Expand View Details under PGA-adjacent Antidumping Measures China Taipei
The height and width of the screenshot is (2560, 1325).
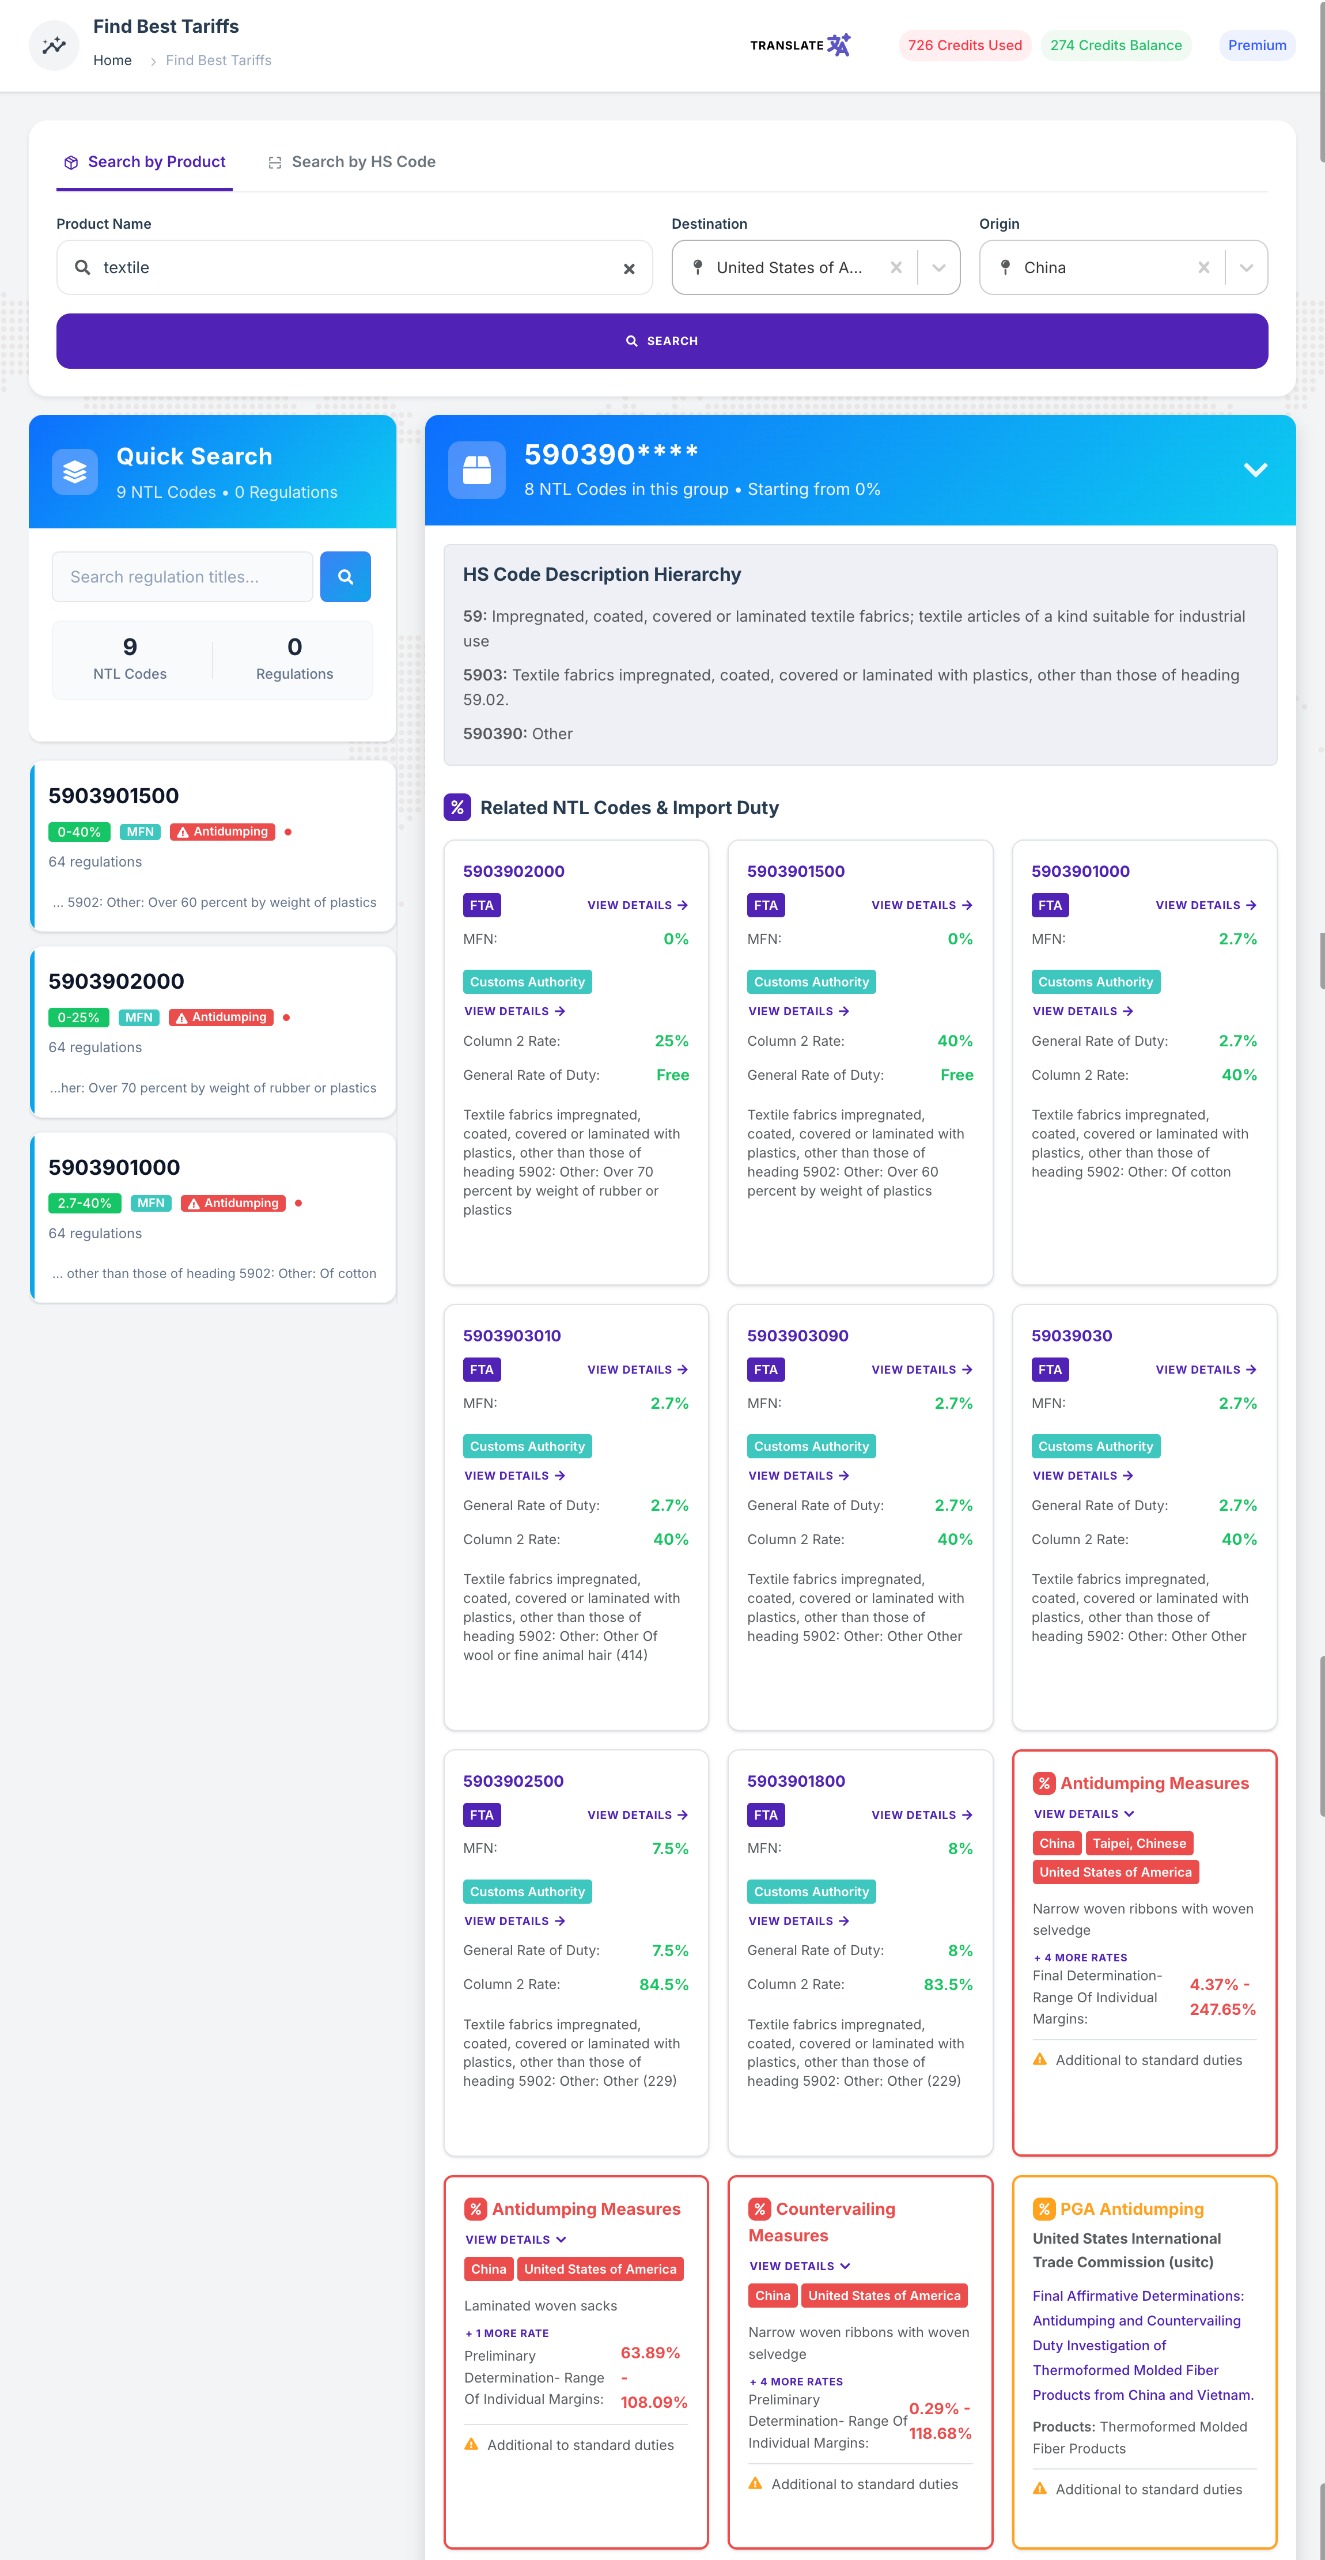click(1084, 1814)
